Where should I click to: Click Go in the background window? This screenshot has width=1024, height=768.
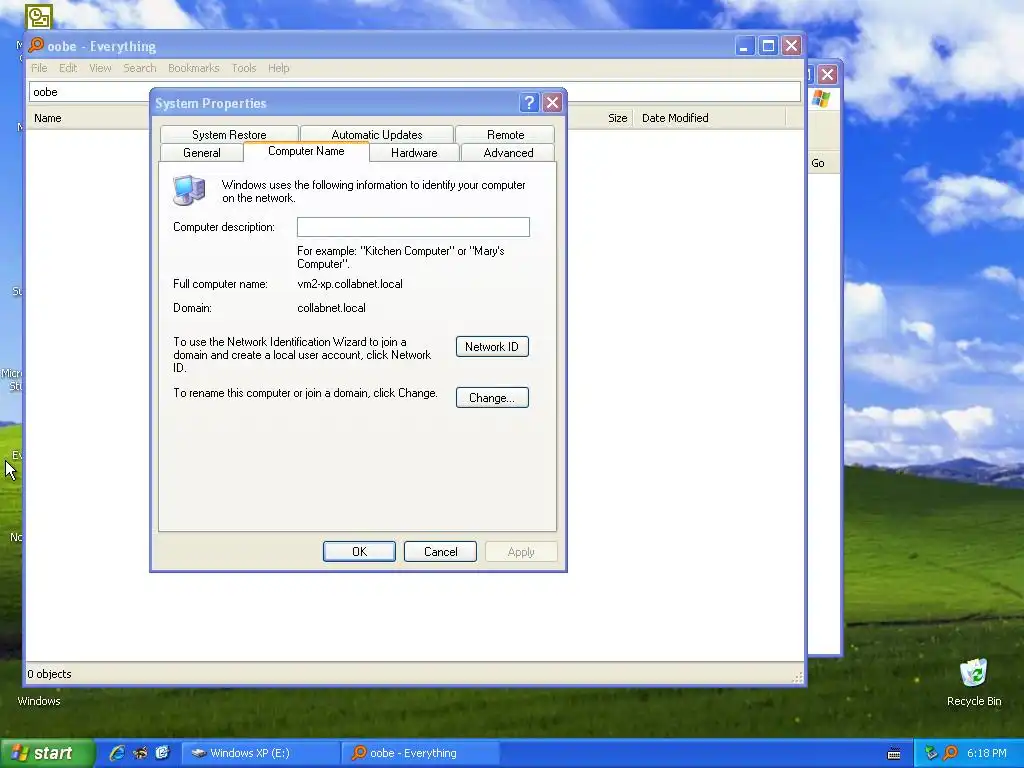pyautogui.click(x=818, y=163)
